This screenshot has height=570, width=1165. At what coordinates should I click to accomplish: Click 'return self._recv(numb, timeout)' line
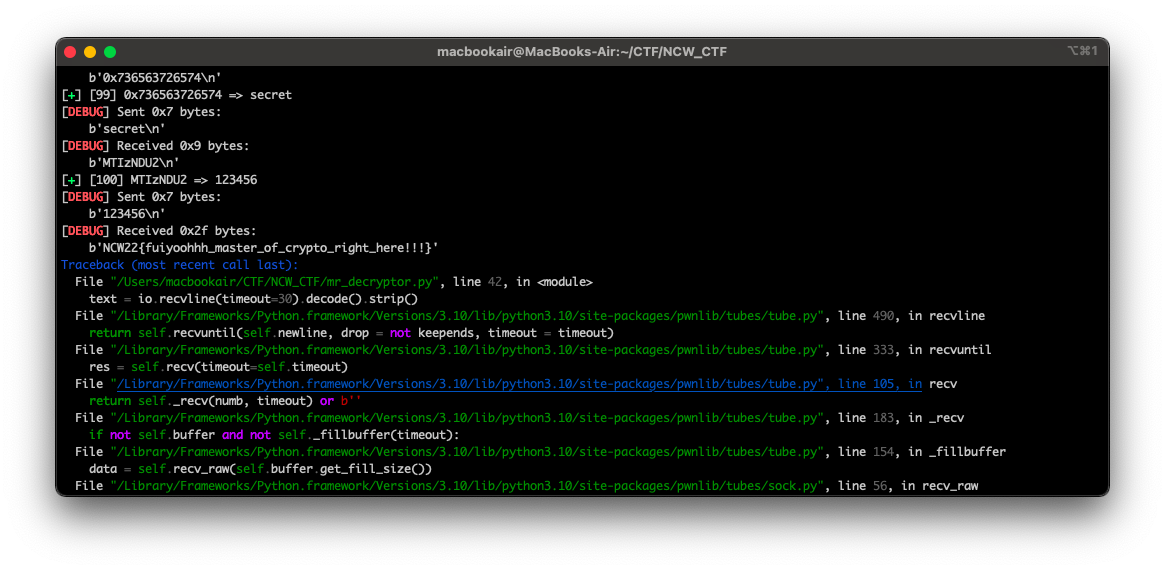point(225,401)
